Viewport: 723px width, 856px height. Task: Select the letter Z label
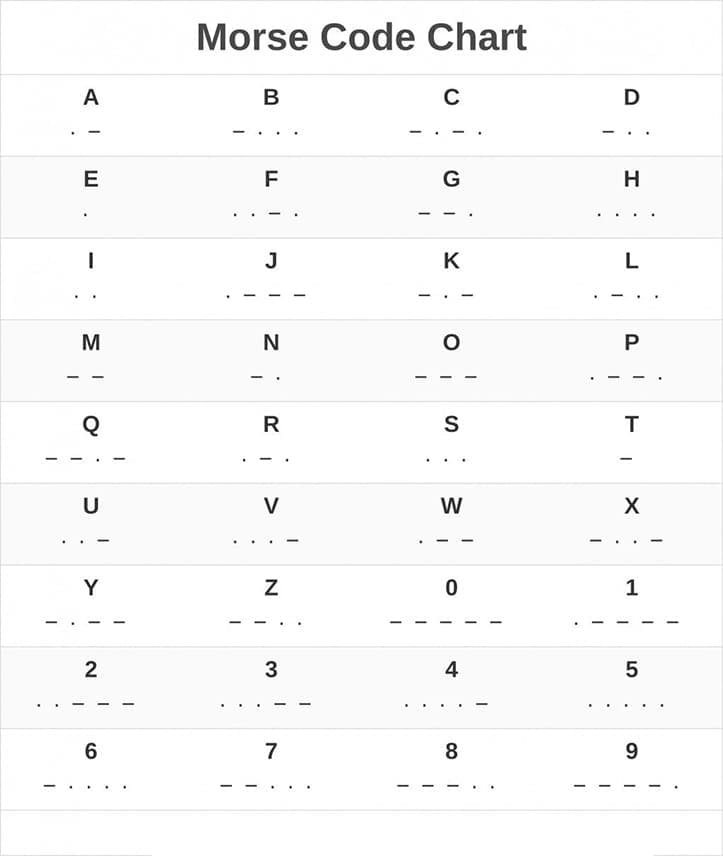pyautogui.click(x=271, y=588)
